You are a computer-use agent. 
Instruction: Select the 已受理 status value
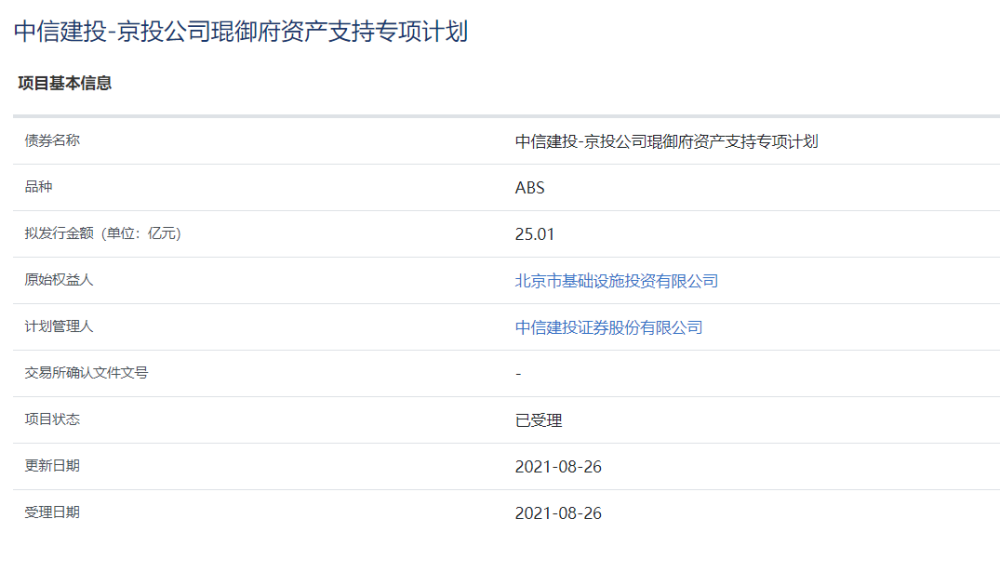(538, 420)
